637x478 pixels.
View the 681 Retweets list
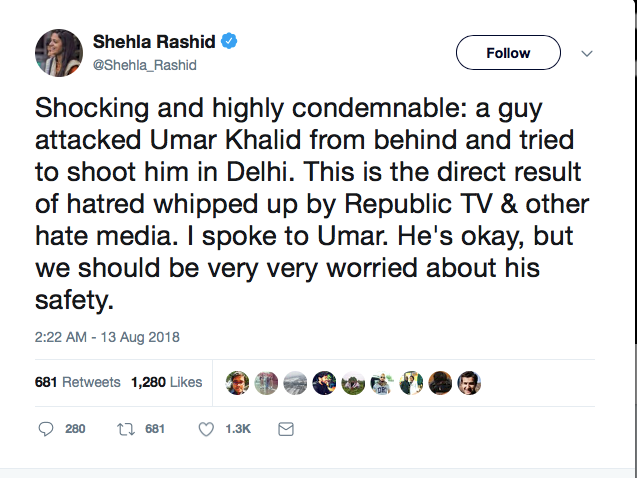coord(78,382)
